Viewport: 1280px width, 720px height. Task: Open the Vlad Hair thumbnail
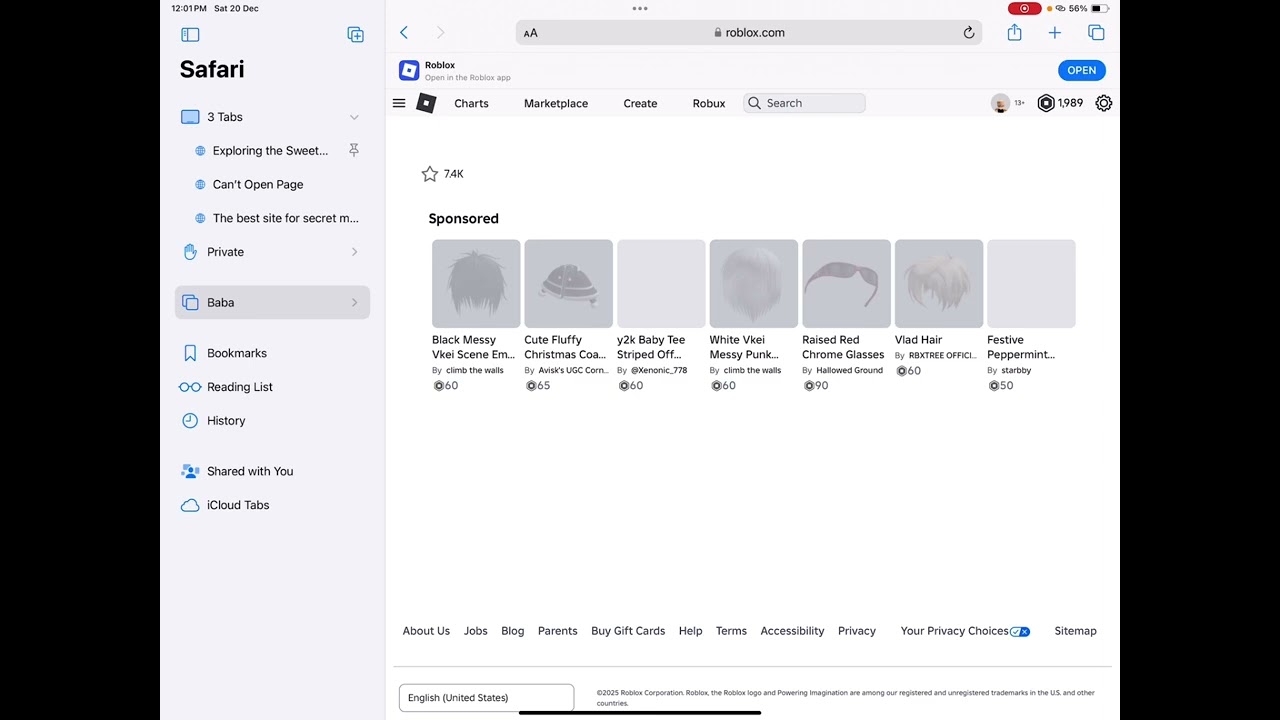pyautogui.click(x=939, y=284)
